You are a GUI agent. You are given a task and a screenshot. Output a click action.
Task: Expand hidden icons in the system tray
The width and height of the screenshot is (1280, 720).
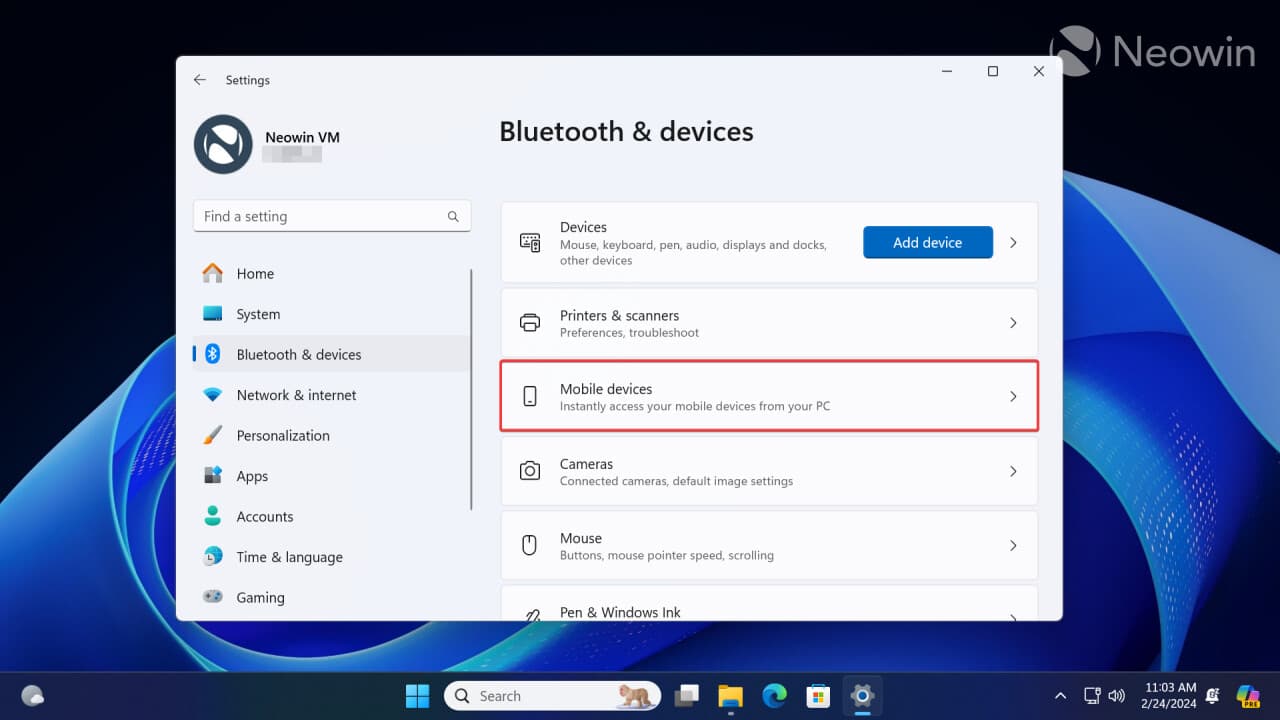1060,695
